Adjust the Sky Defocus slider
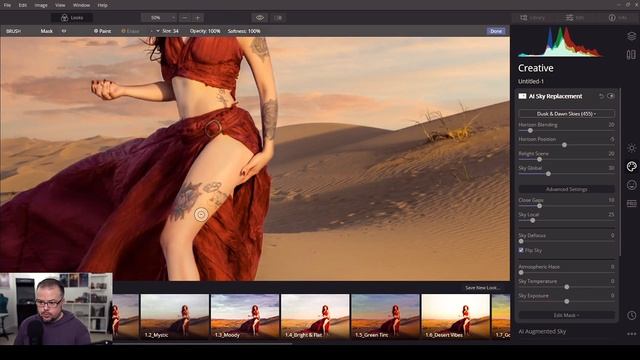The height and width of the screenshot is (360, 640). click(566, 241)
